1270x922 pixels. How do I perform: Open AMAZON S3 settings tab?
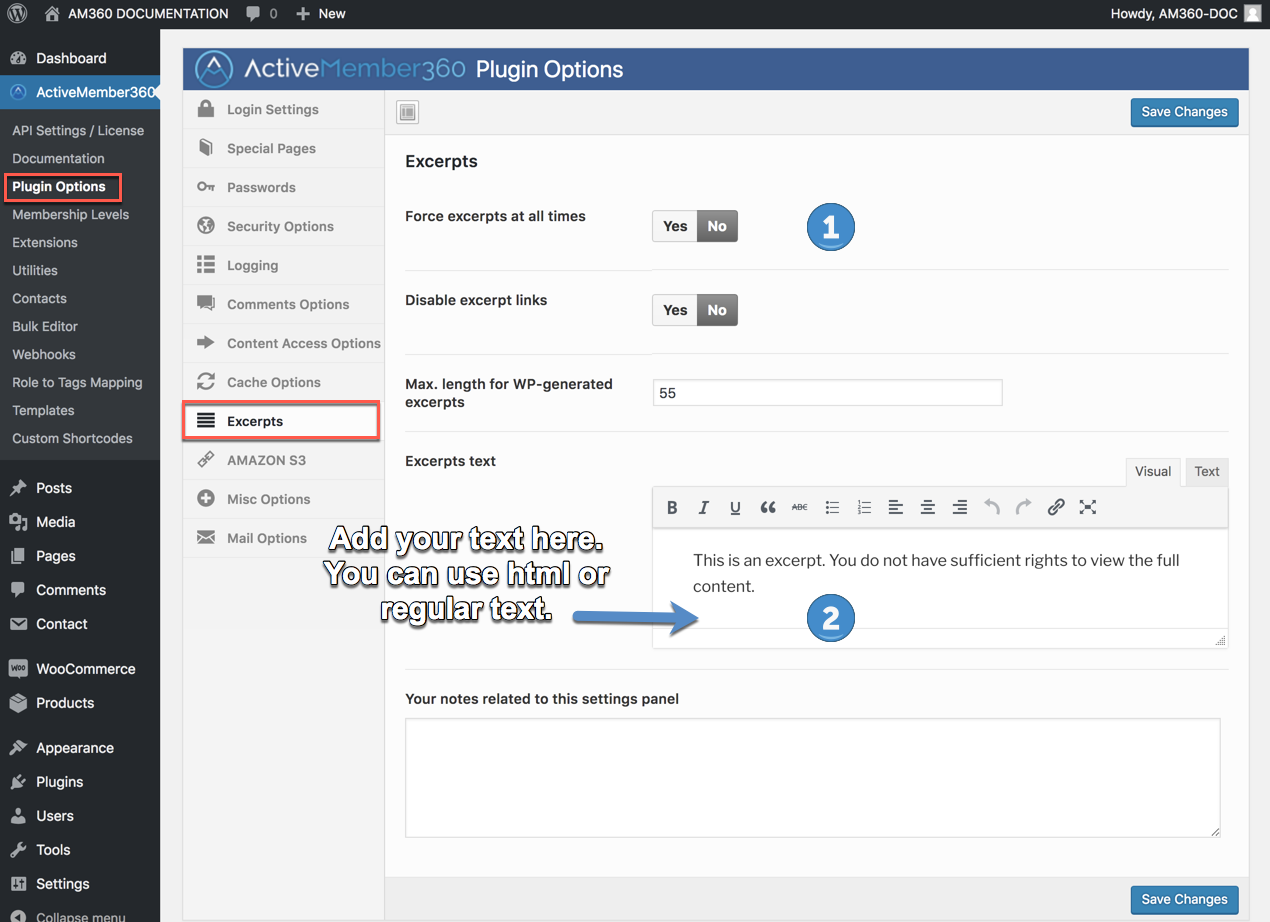coord(284,460)
